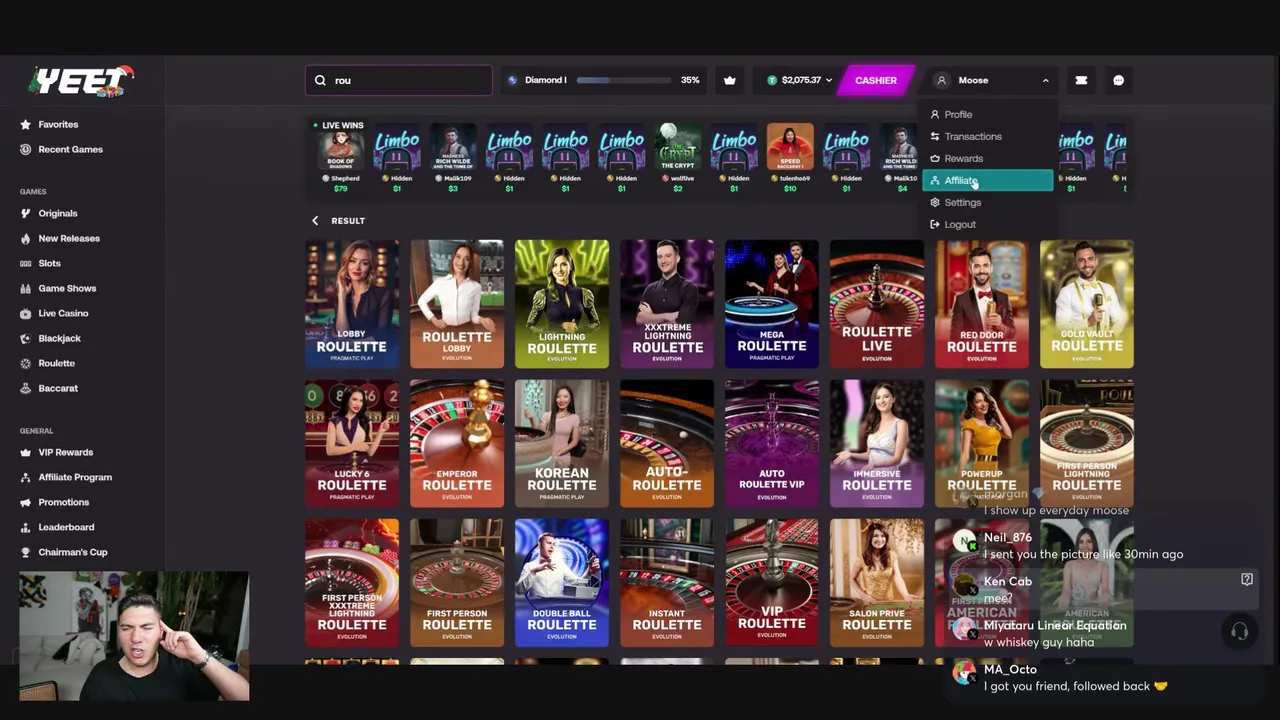1280x720 pixels.
Task: Click the back arrow next to RESULT
Action: pos(315,220)
